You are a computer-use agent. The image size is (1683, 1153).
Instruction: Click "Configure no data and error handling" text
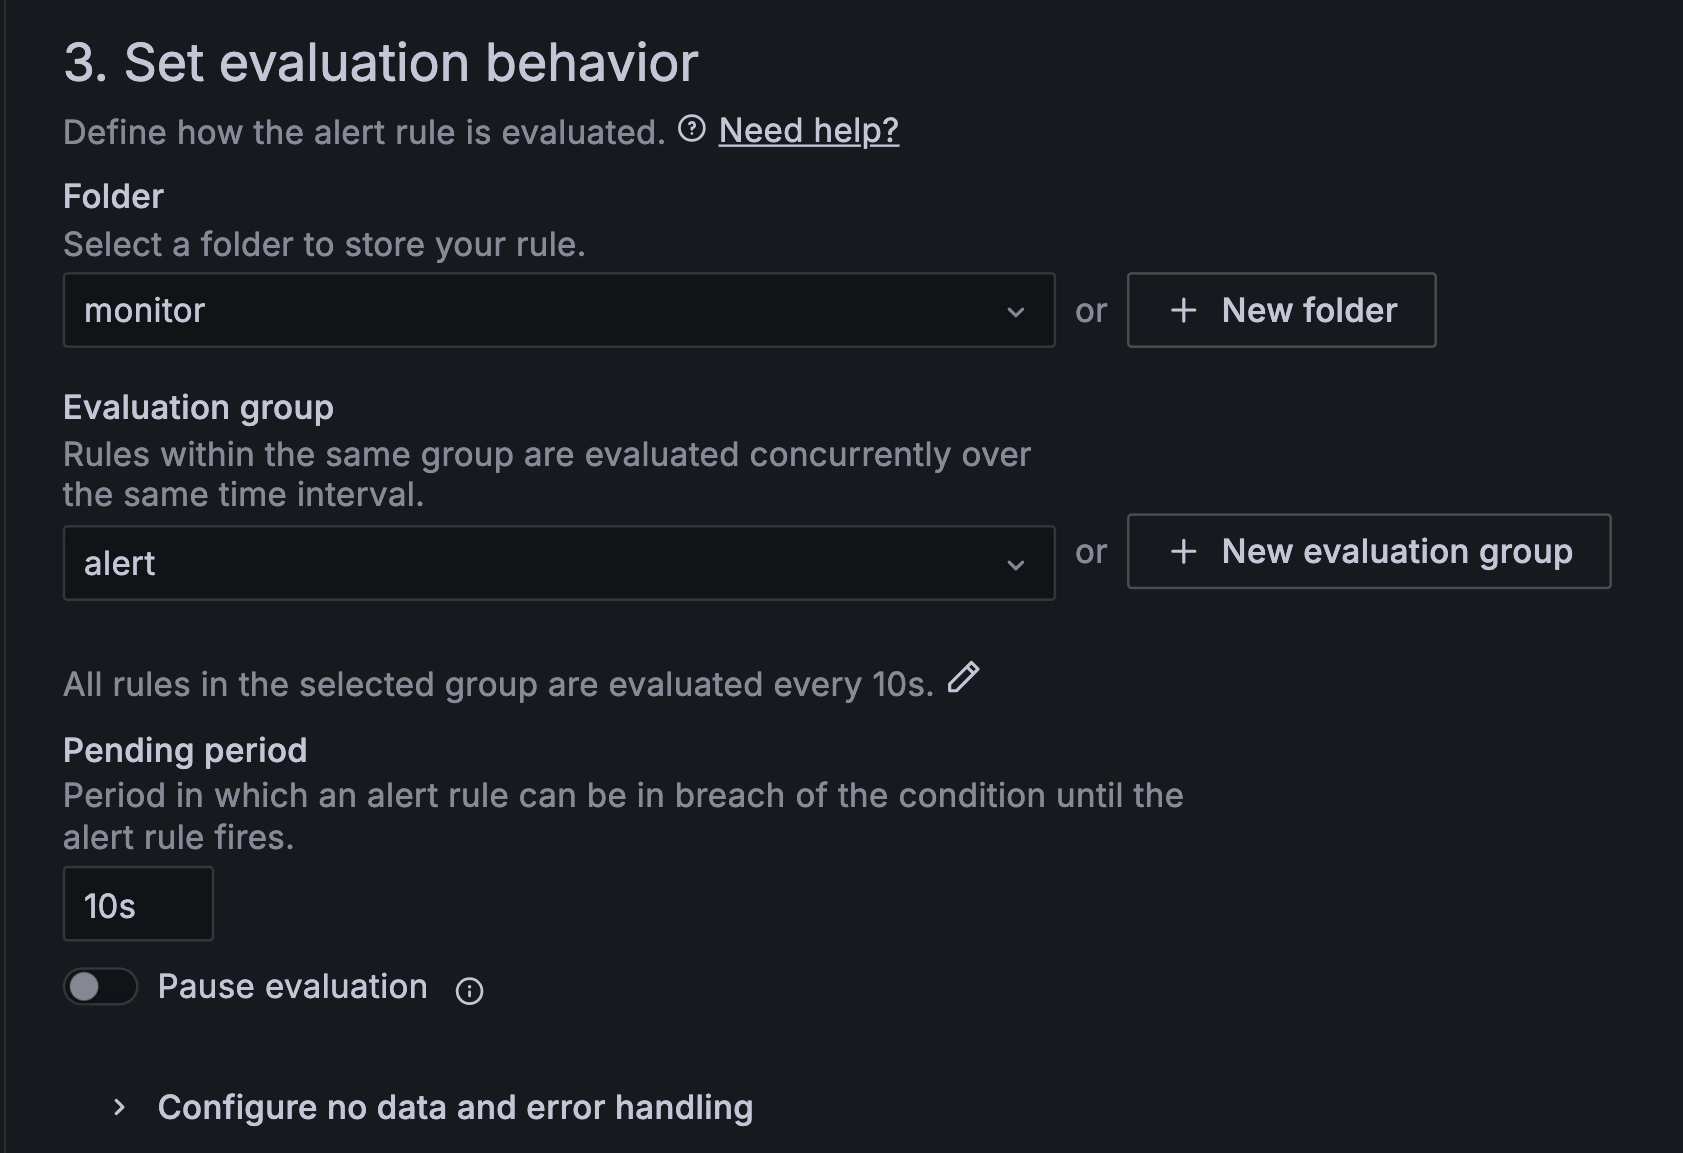click(455, 1107)
